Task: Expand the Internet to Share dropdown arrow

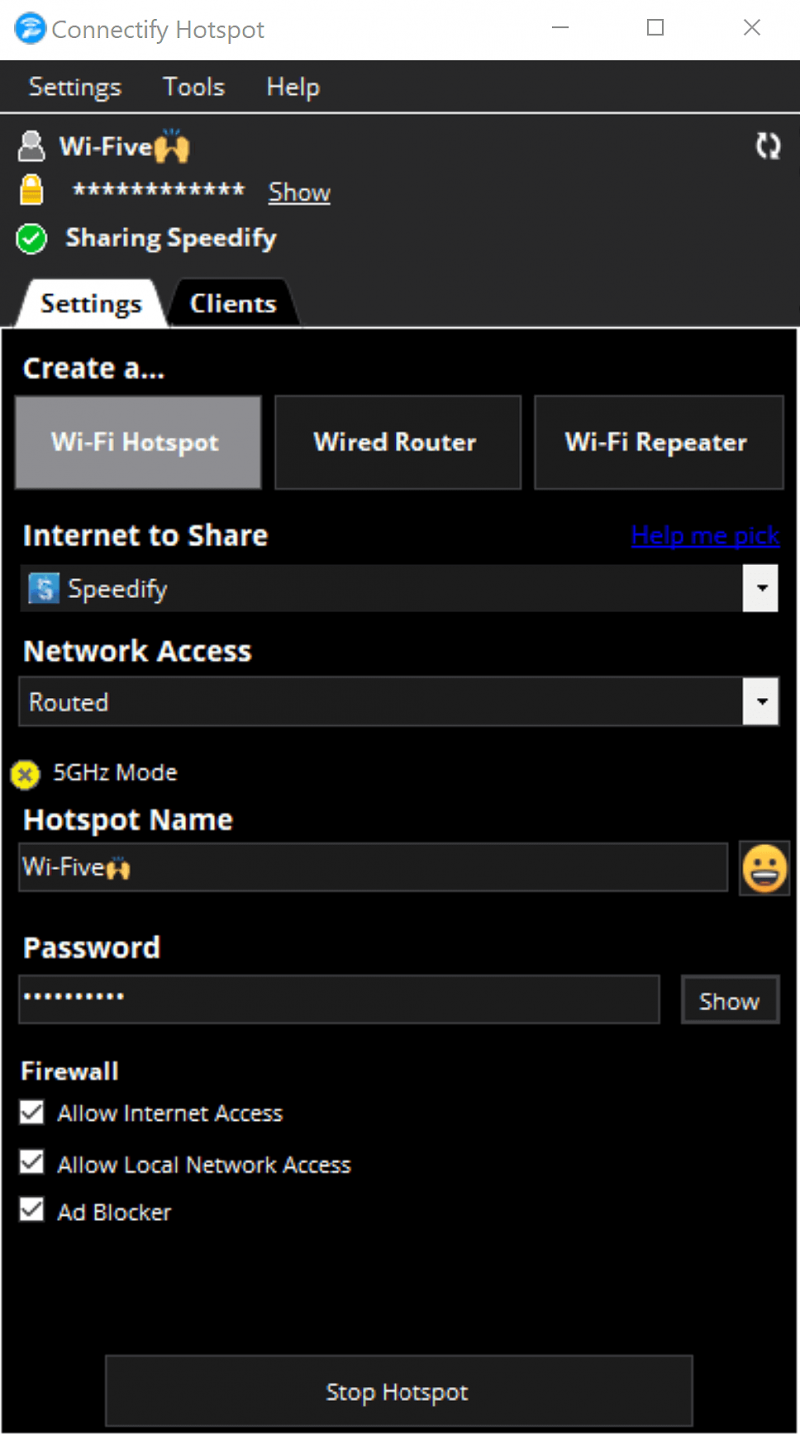Action: 760,589
